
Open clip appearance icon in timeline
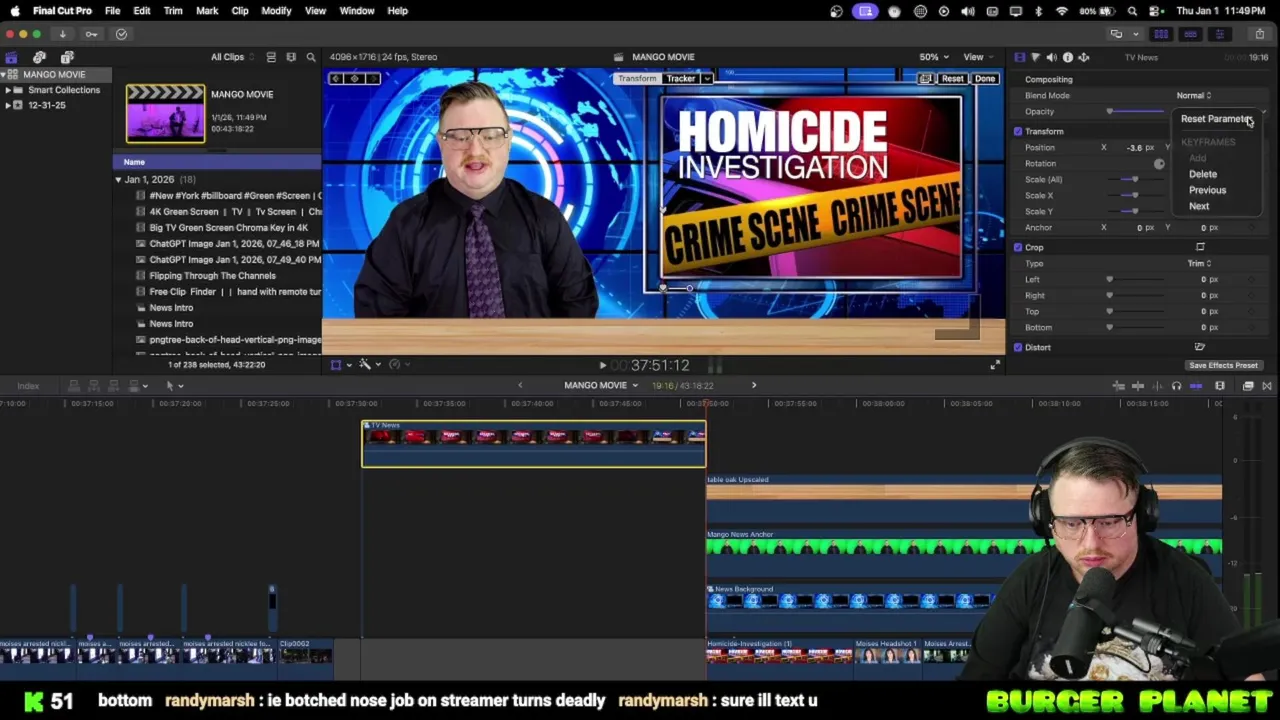click(x=1220, y=386)
